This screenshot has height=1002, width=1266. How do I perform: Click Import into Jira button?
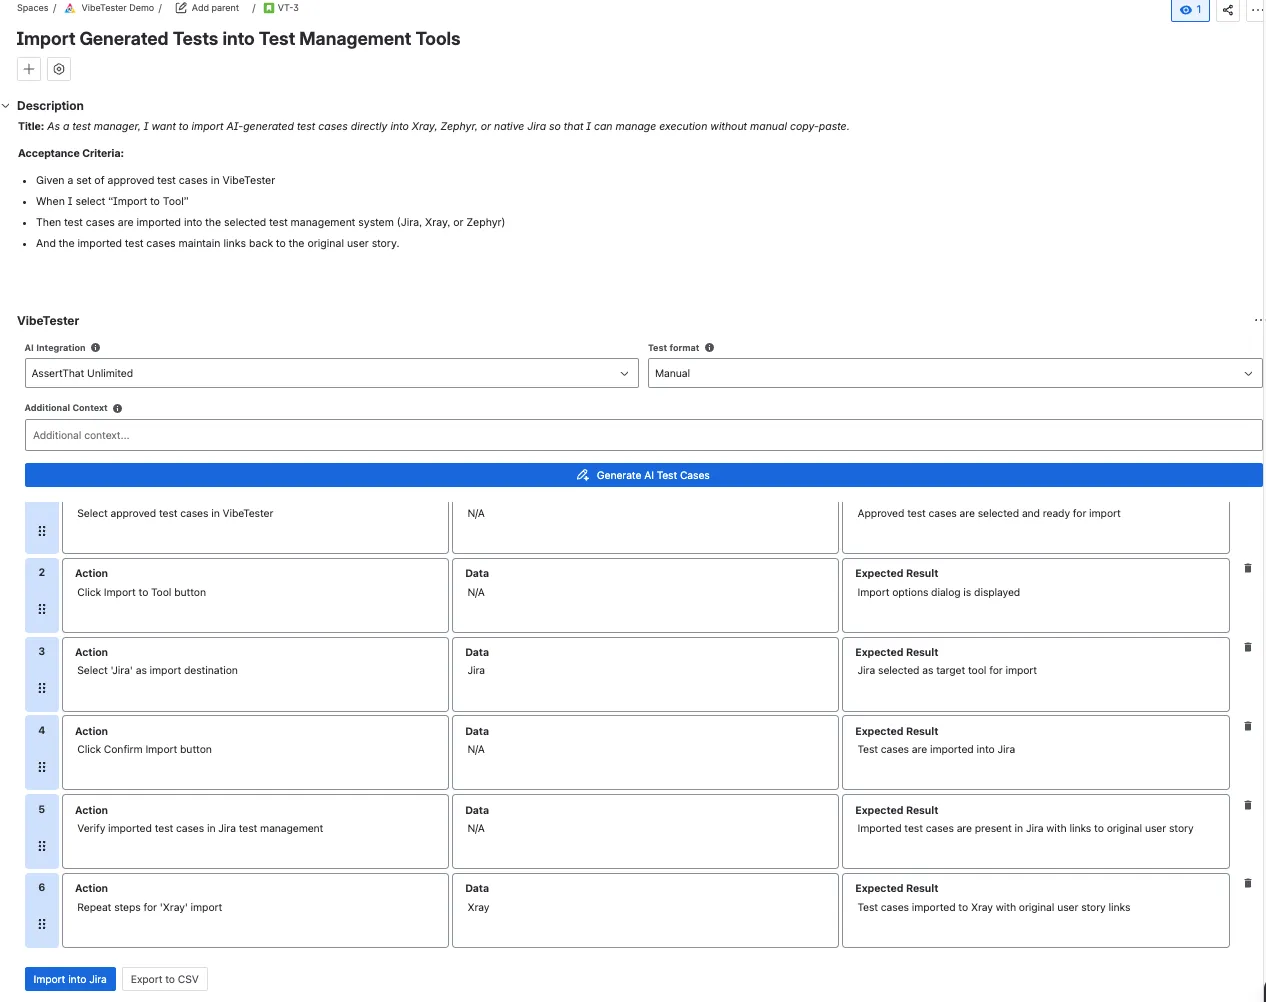pyautogui.click(x=70, y=979)
